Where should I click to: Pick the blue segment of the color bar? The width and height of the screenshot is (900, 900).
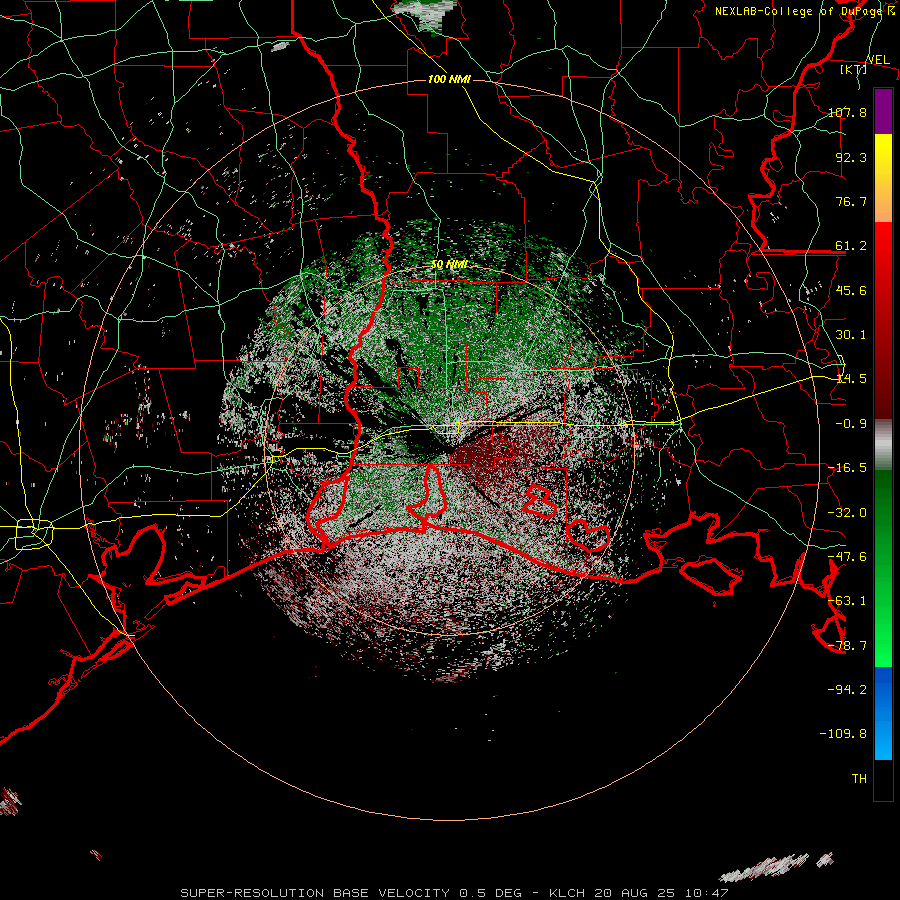point(883,713)
